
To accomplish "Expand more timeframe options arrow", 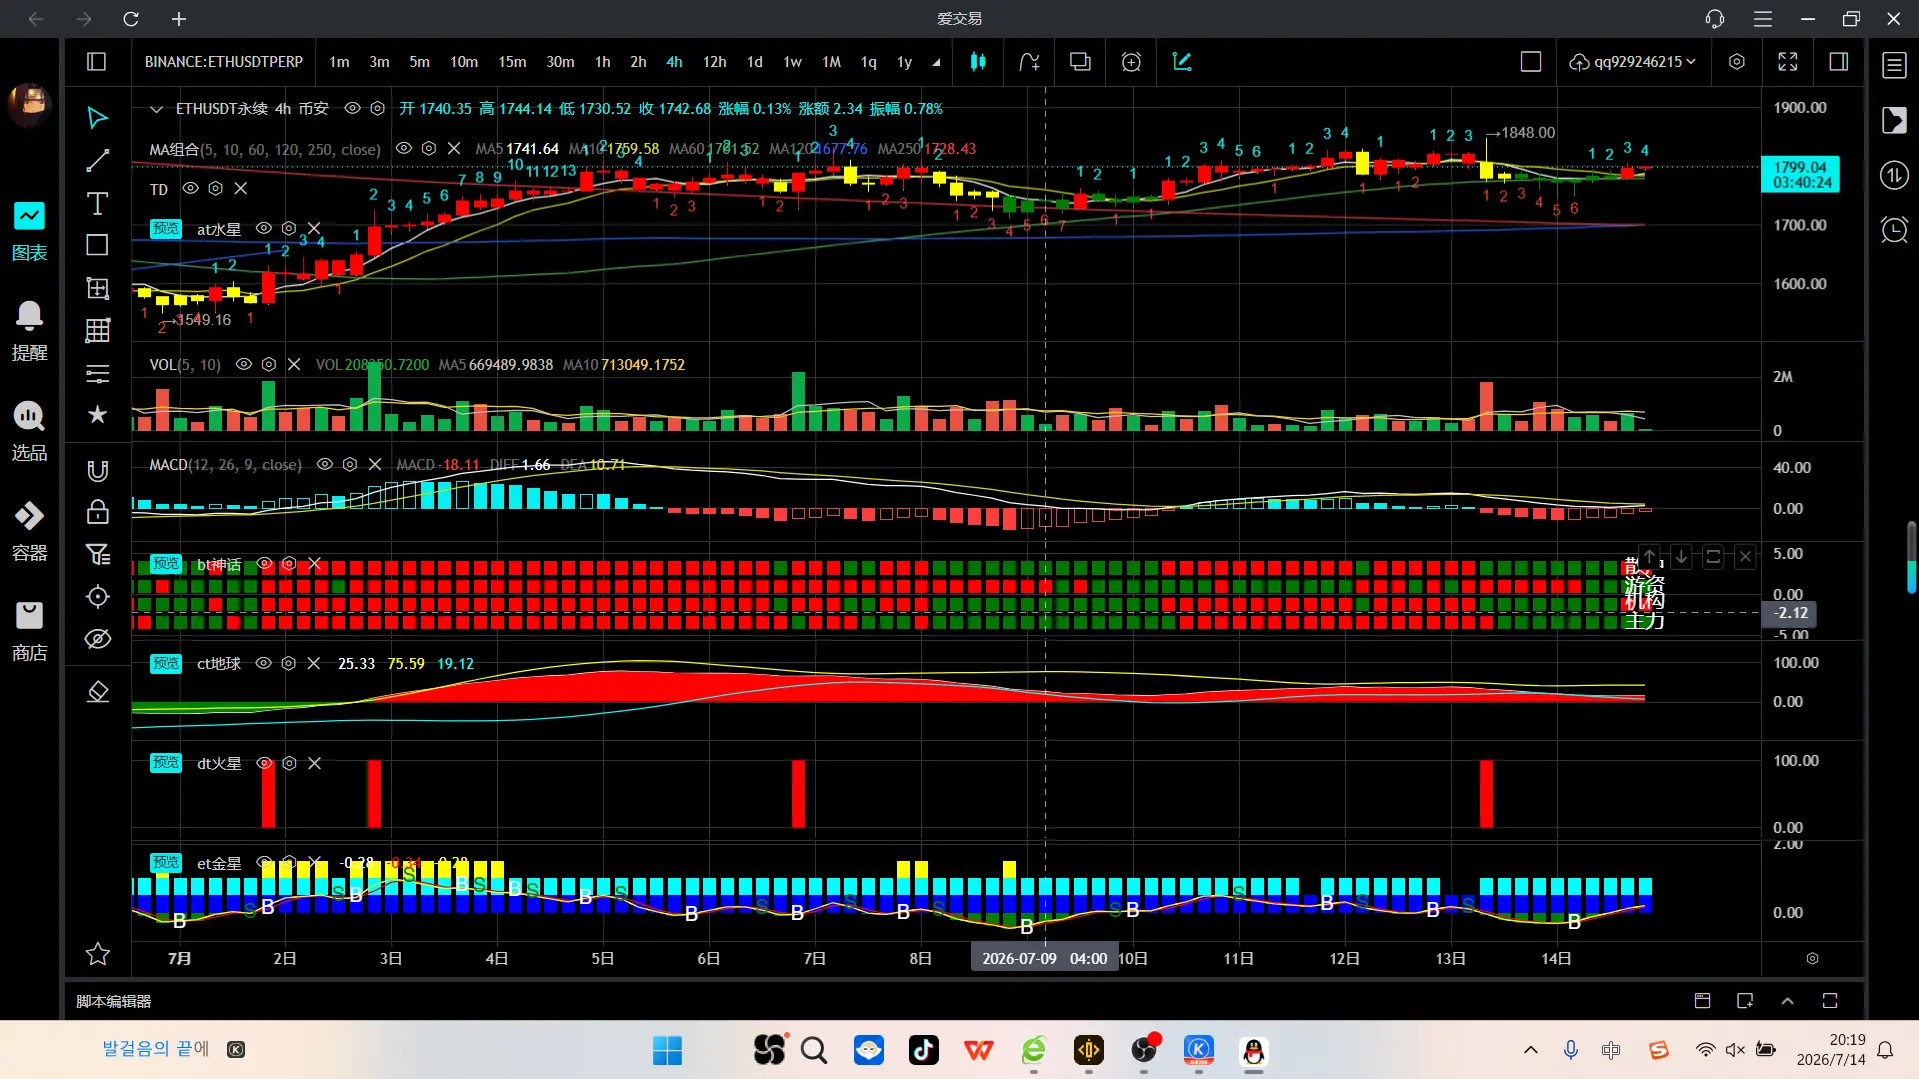I will point(936,62).
